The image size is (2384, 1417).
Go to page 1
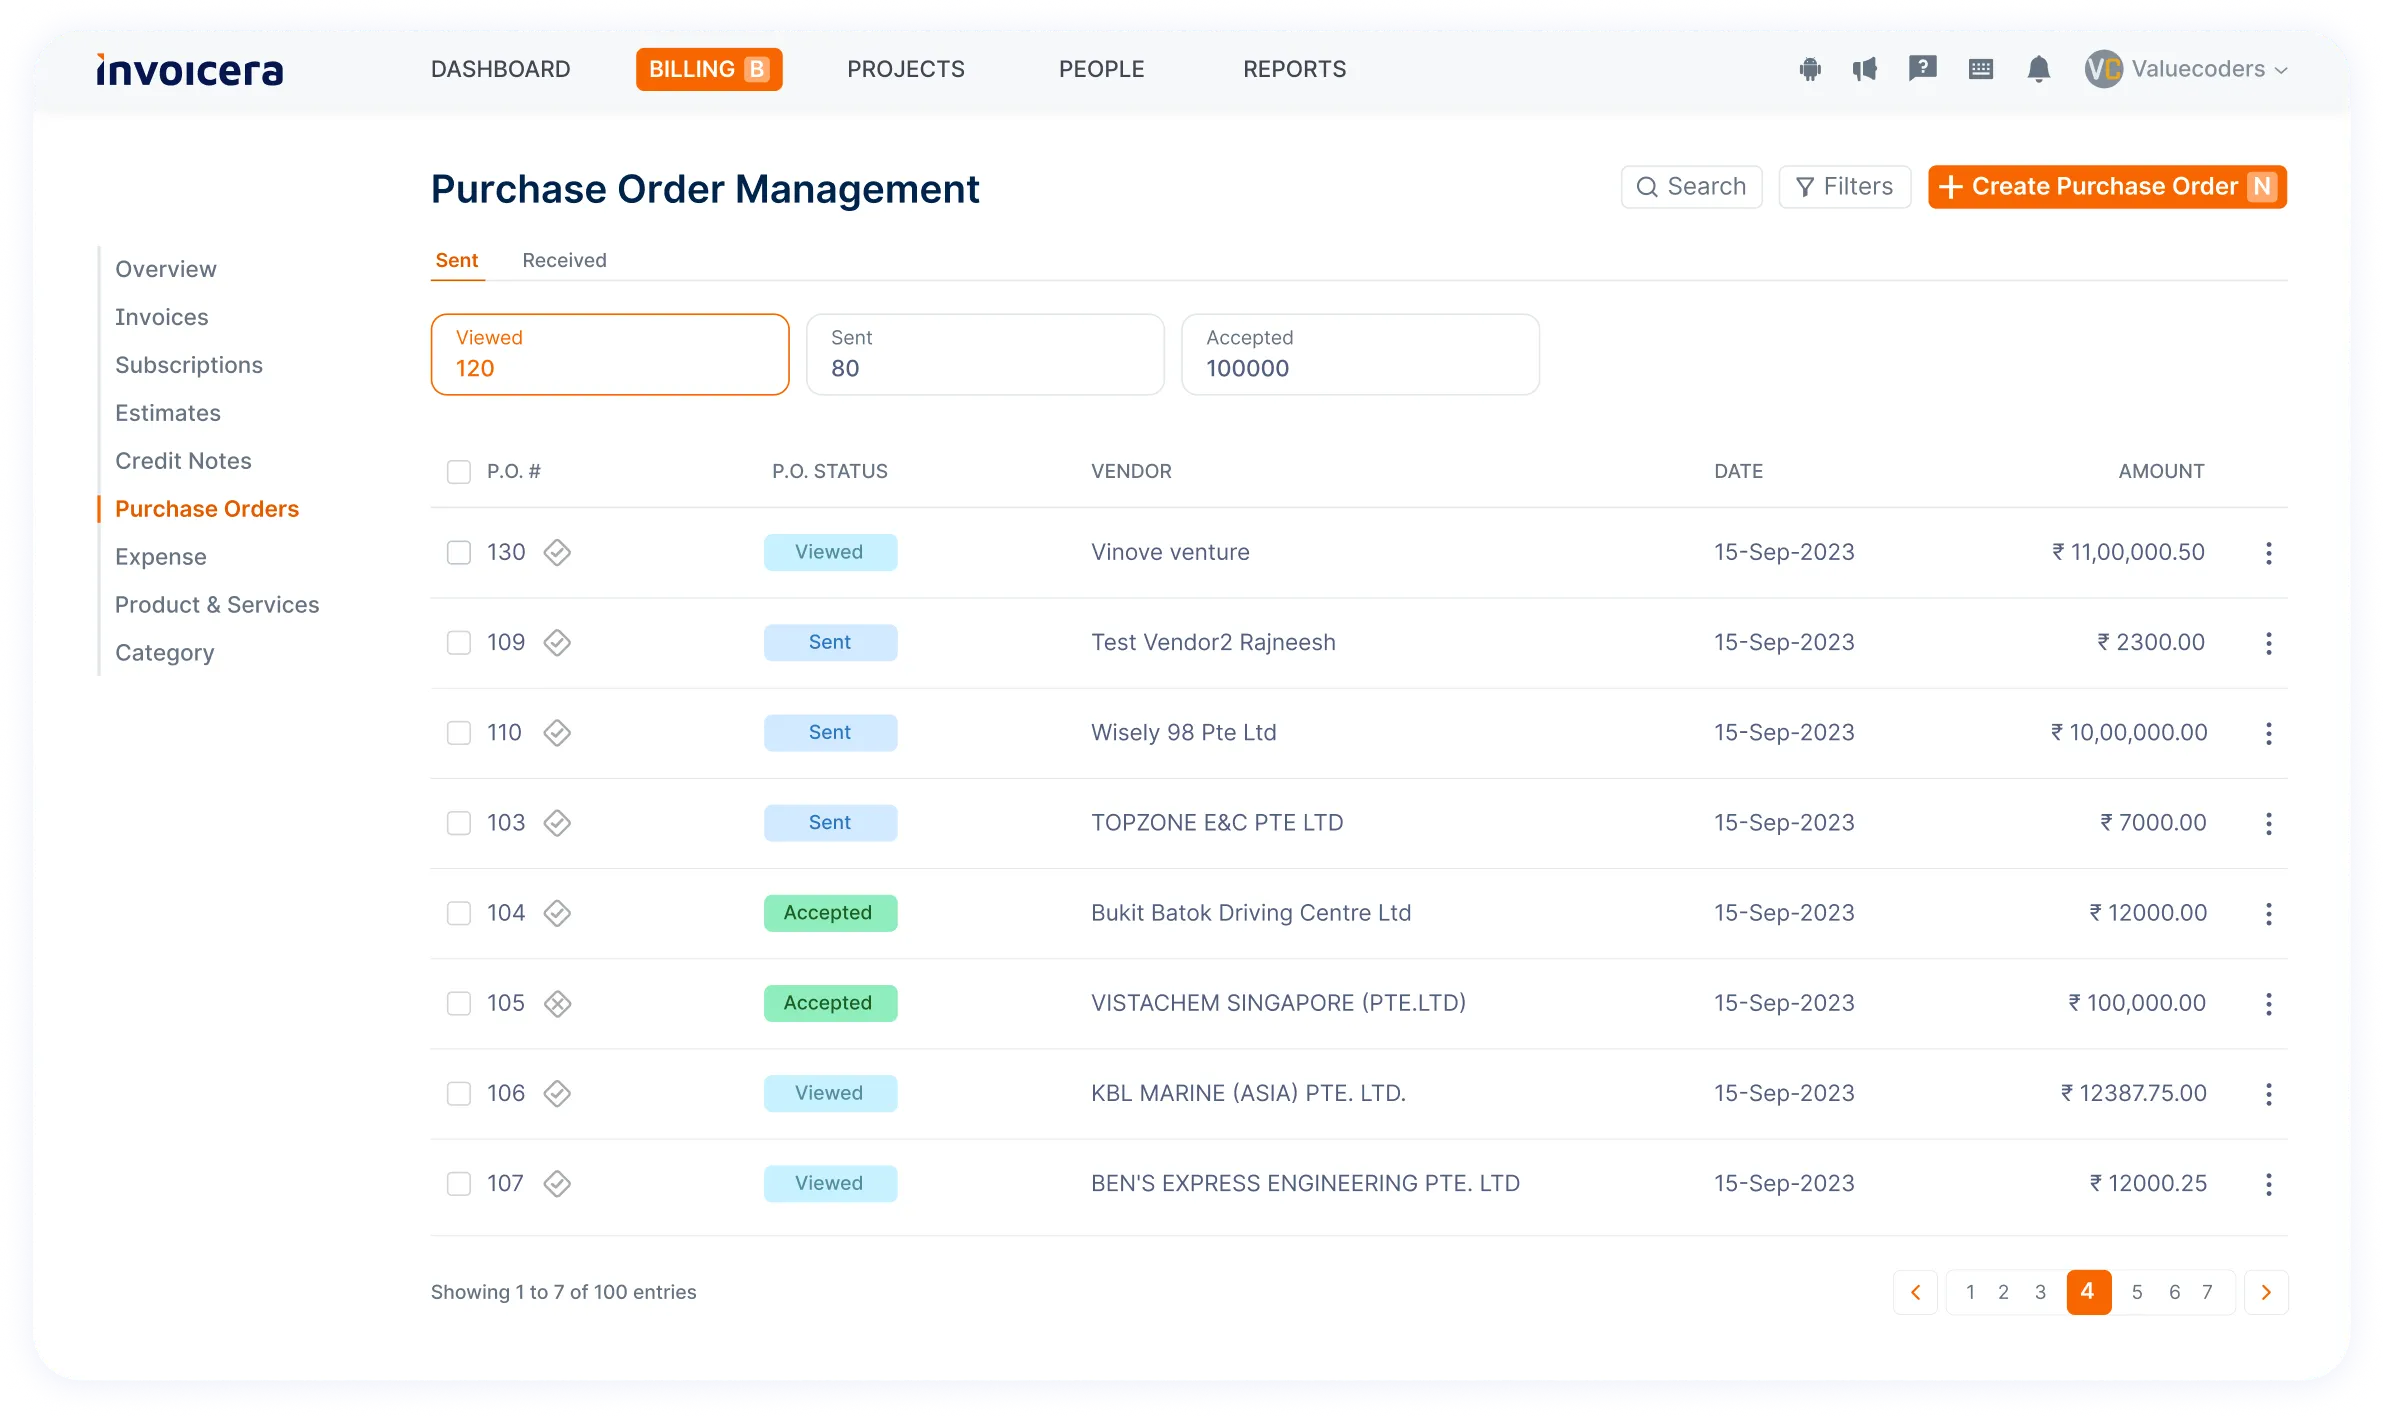point(1970,1292)
